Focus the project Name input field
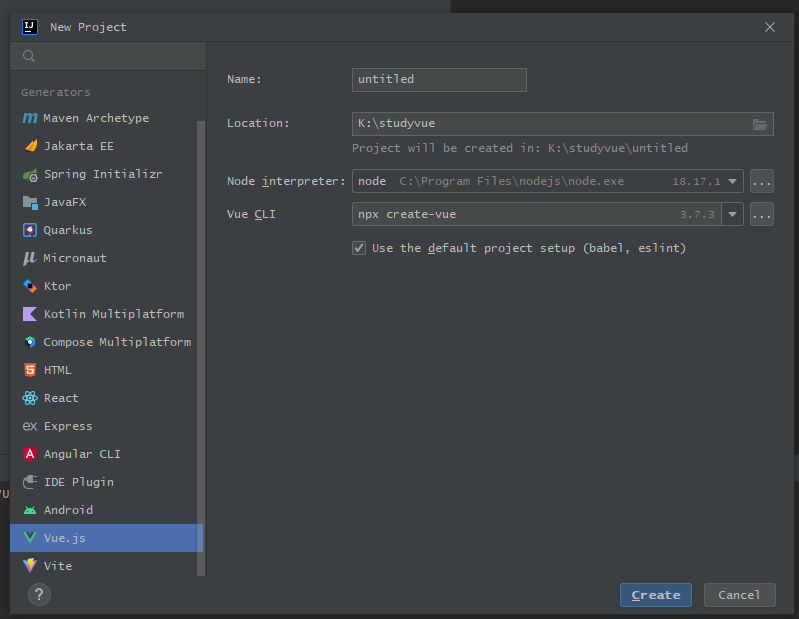The height and width of the screenshot is (619, 799). coord(439,80)
